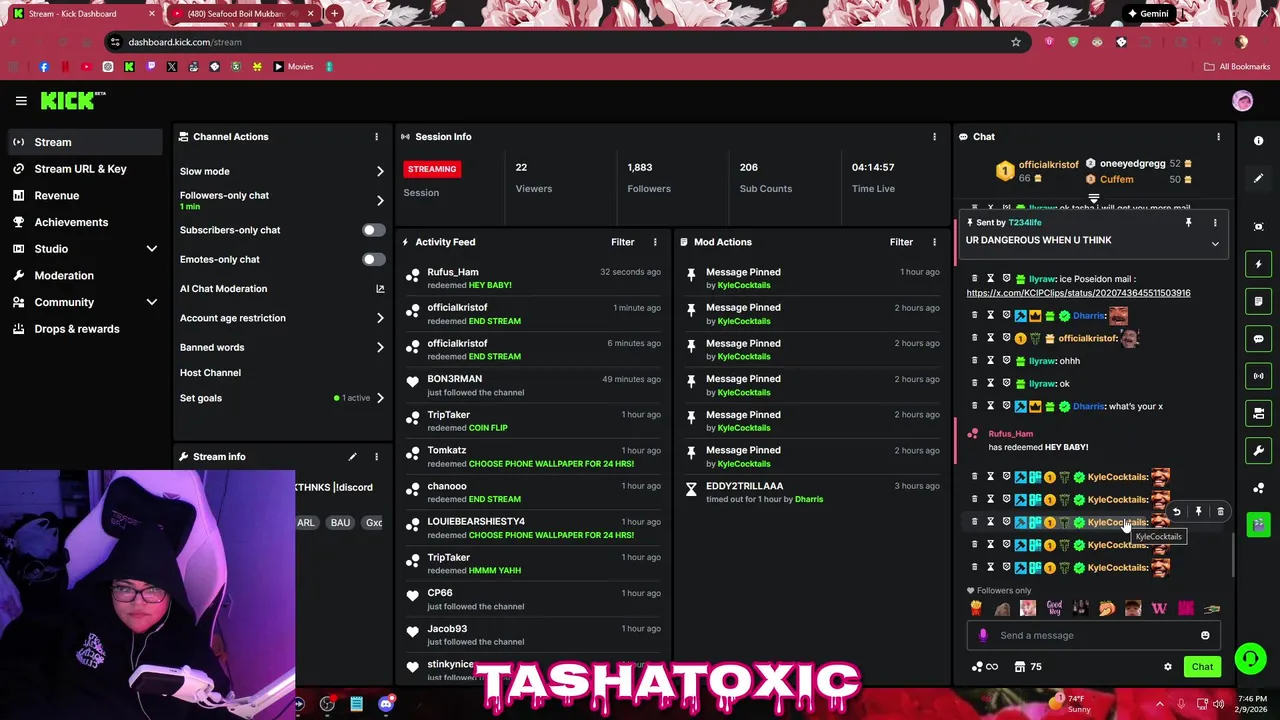Click the green headset support button

1250,658
